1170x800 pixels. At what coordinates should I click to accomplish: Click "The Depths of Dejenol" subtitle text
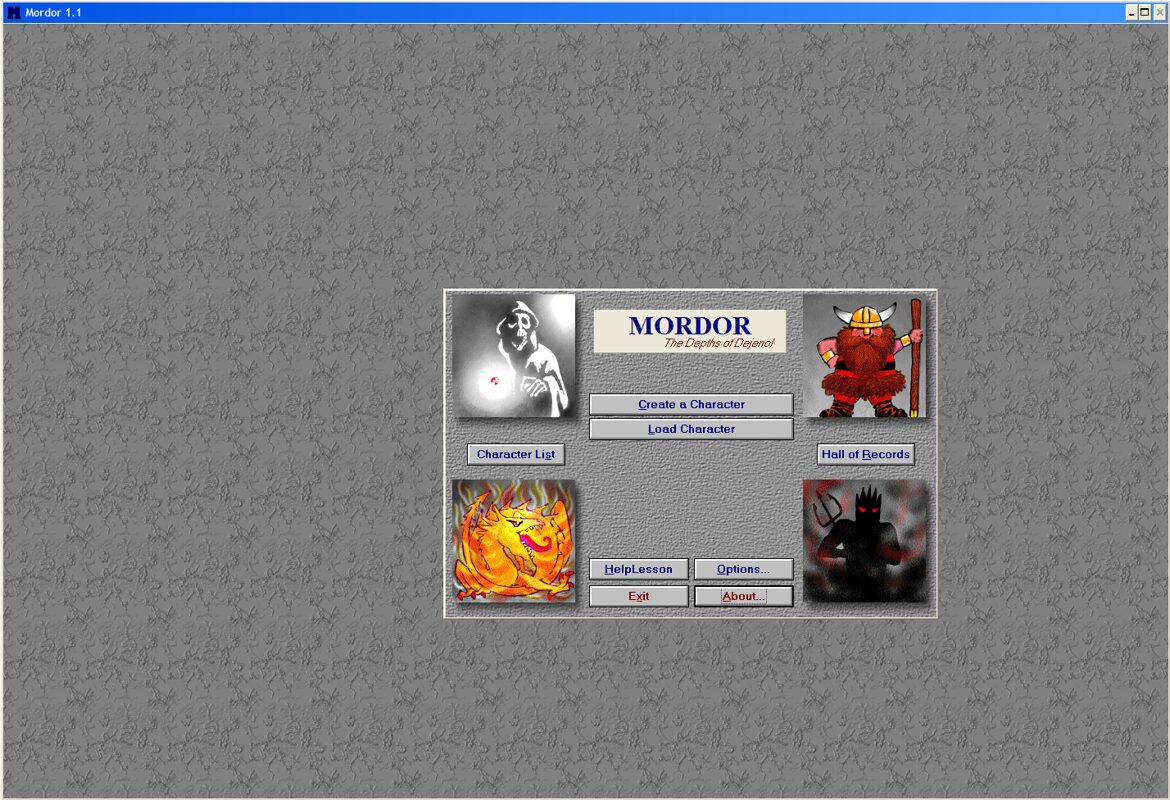[718, 343]
